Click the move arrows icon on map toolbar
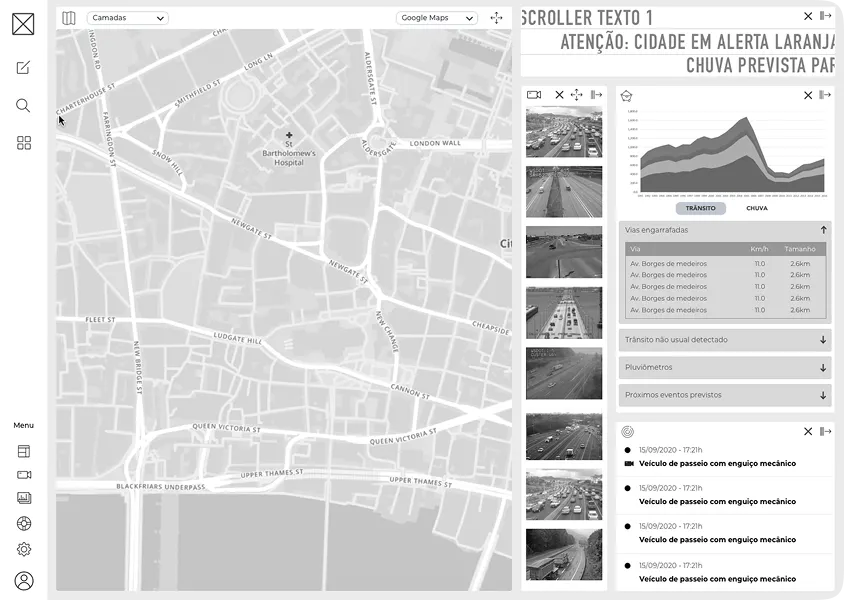The height and width of the screenshot is (600, 844). pos(497,18)
